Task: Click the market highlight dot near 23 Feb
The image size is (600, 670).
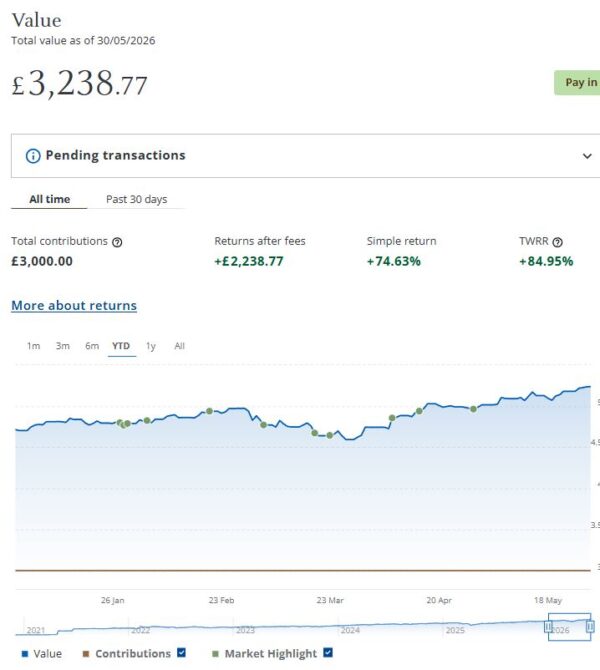Action: pyautogui.click(x=209, y=411)
